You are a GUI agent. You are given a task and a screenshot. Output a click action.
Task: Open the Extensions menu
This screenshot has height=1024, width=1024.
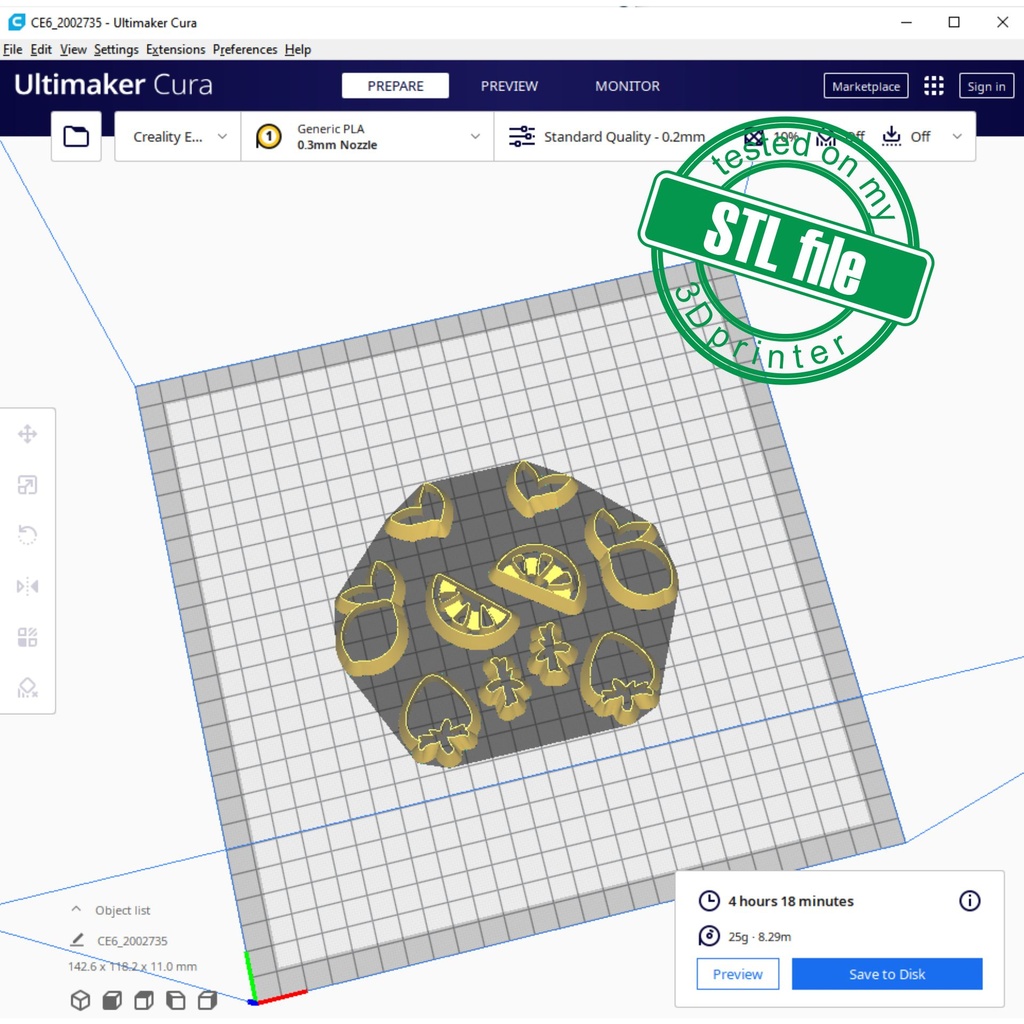175,49
